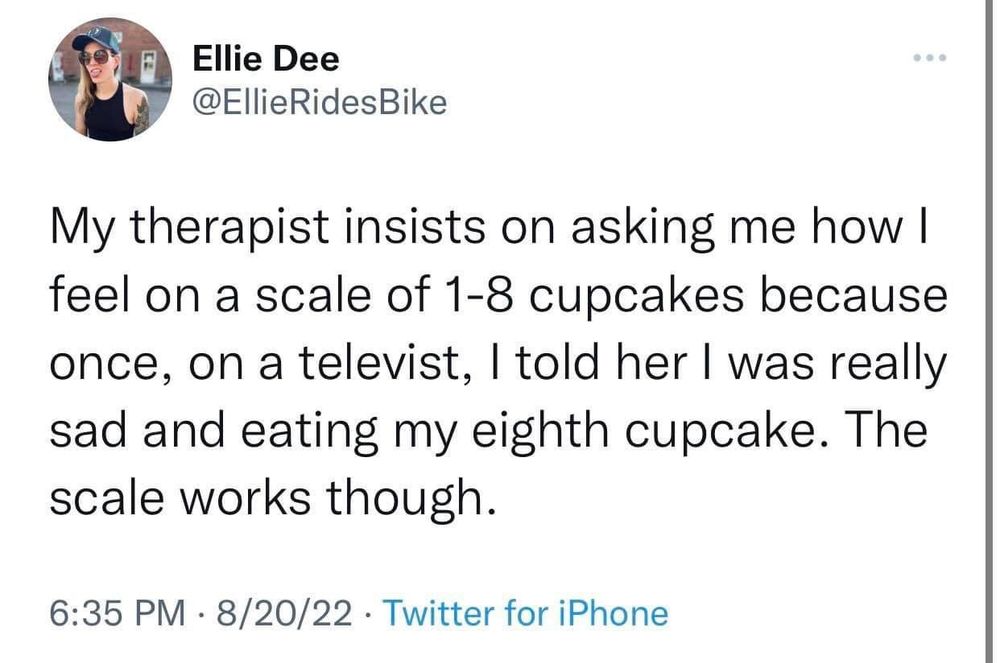
Task: Open the Ellie Dee display name
Action: click(x=266, y=59)
